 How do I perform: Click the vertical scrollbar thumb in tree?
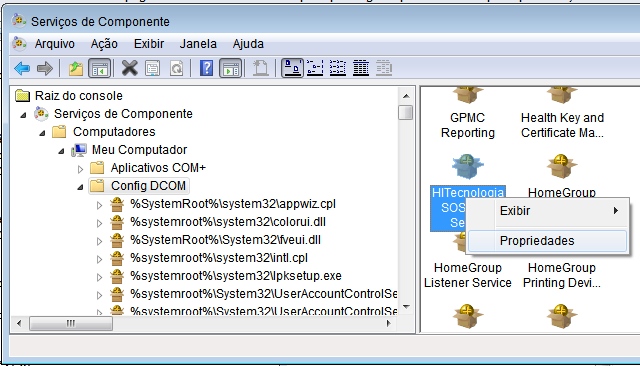[x=406, y=112]
